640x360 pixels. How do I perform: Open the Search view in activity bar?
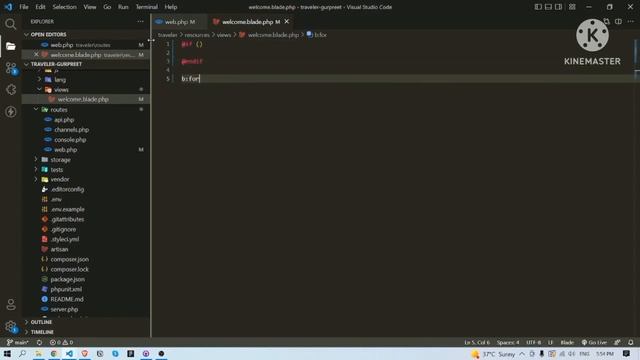pos(11,24)
